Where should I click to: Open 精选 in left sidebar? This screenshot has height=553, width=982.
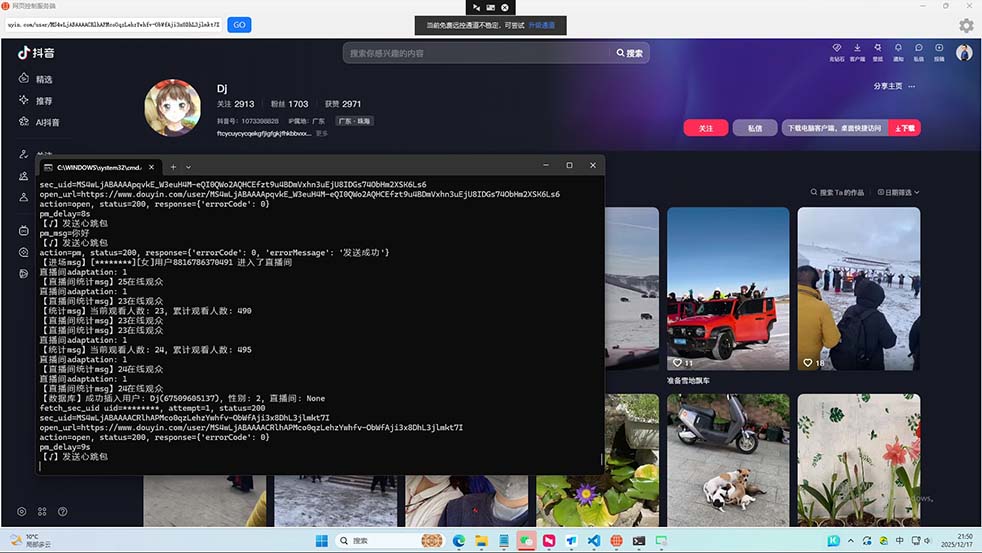coord(36,79)
